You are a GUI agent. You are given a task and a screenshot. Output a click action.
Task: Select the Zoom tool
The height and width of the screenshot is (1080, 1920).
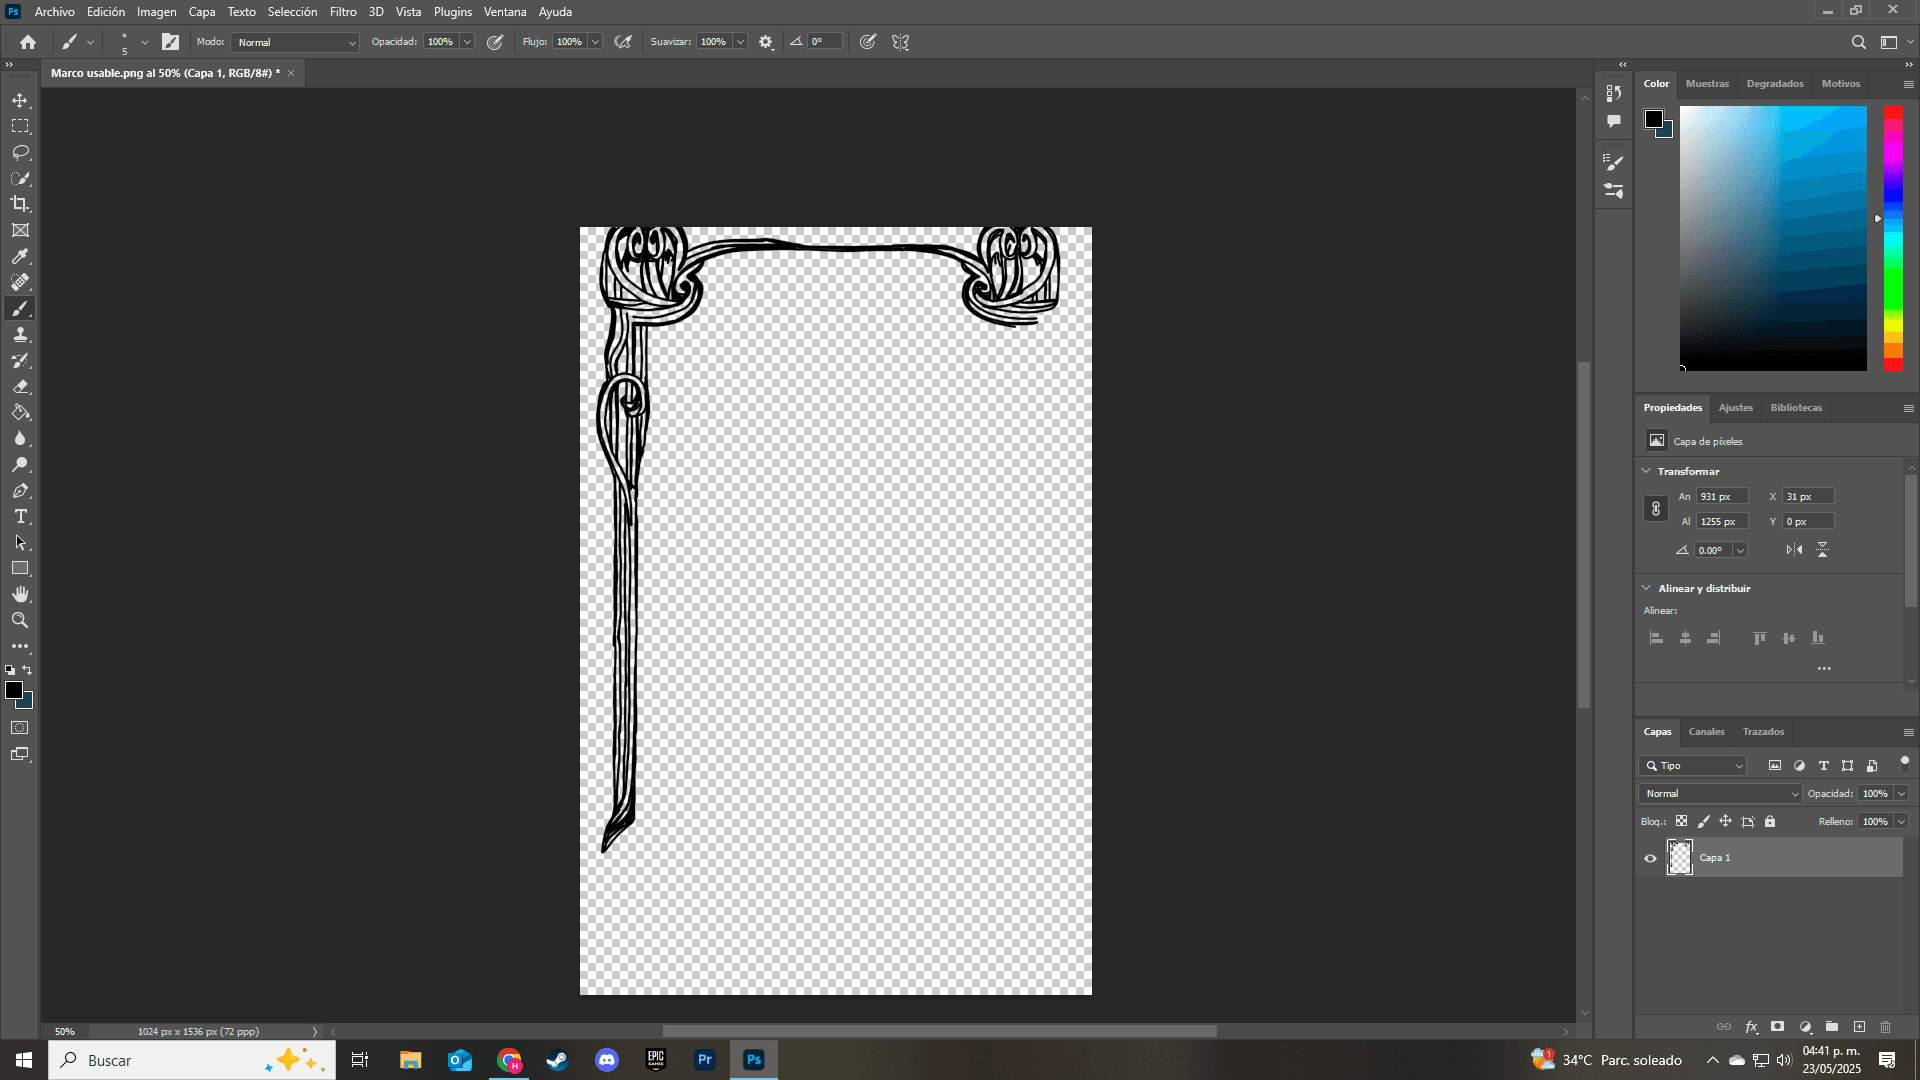point(20,620)
